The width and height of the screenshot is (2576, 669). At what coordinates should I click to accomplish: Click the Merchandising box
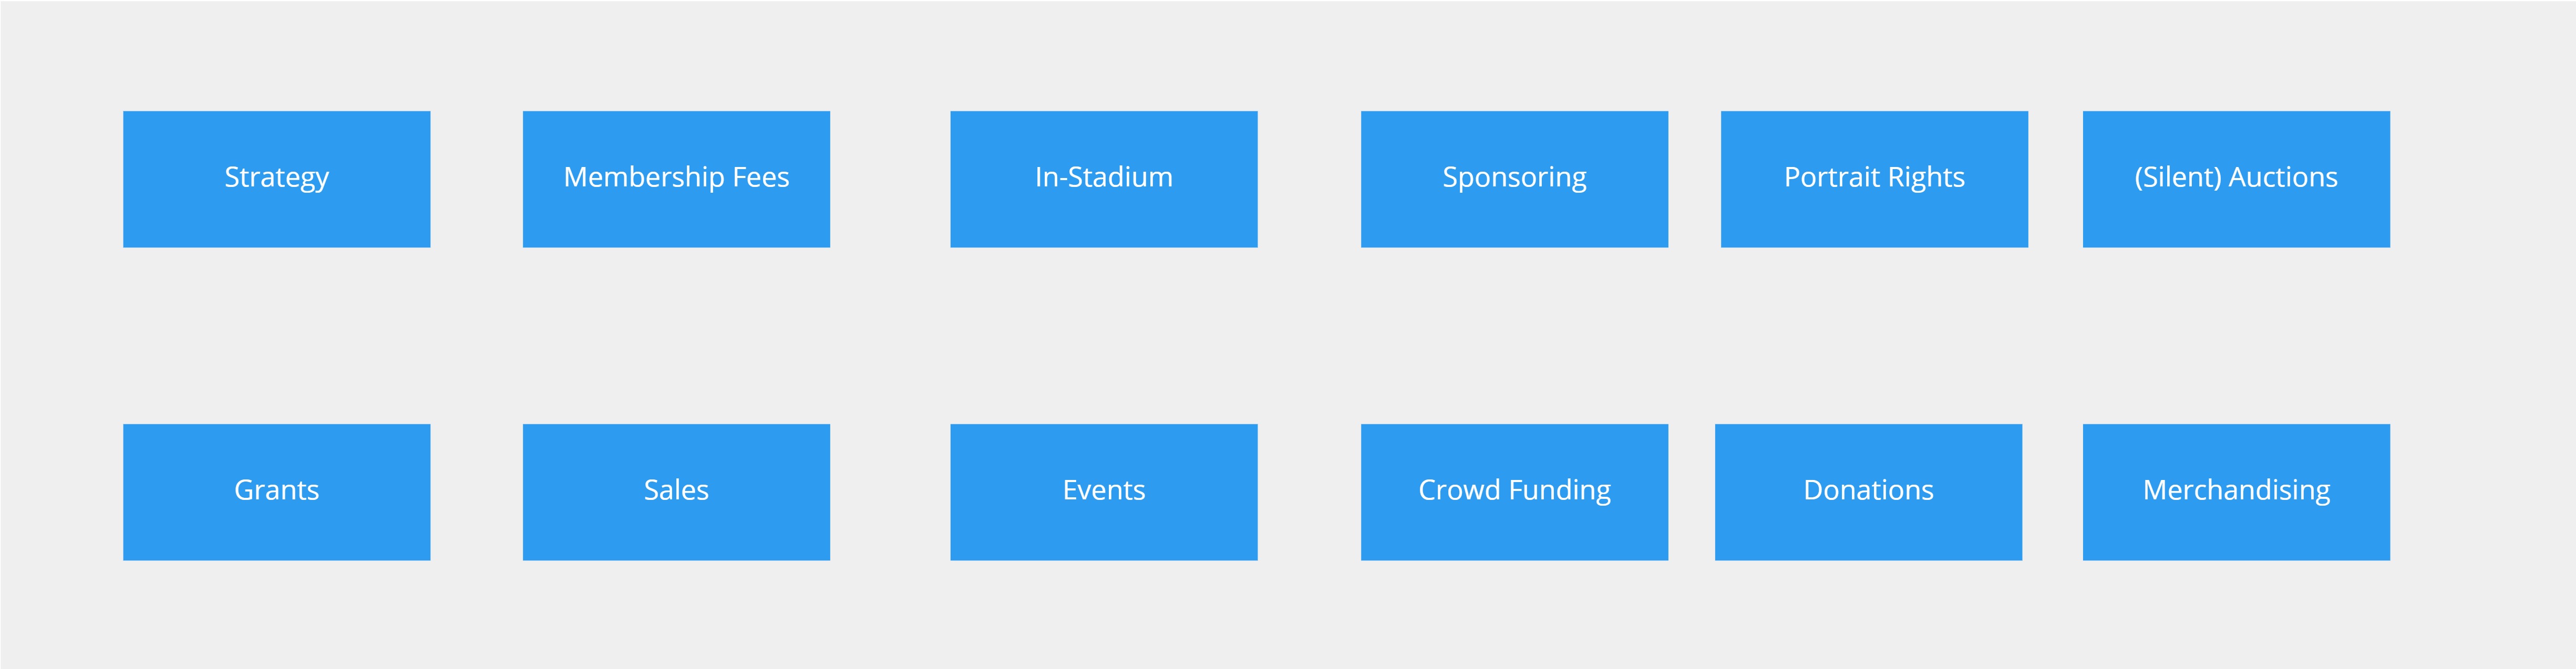pos(2236,492)
